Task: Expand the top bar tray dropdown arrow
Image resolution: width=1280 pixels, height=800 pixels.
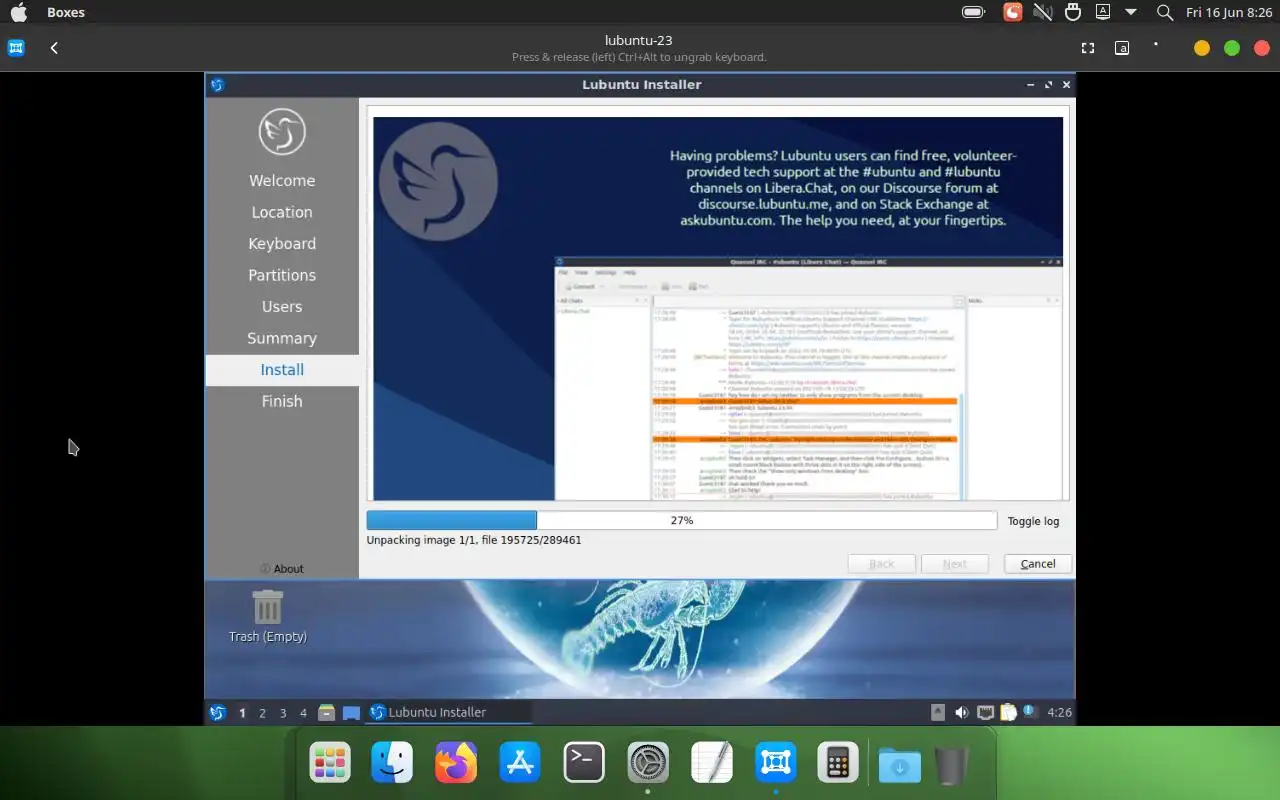Action: (1131, 12)
